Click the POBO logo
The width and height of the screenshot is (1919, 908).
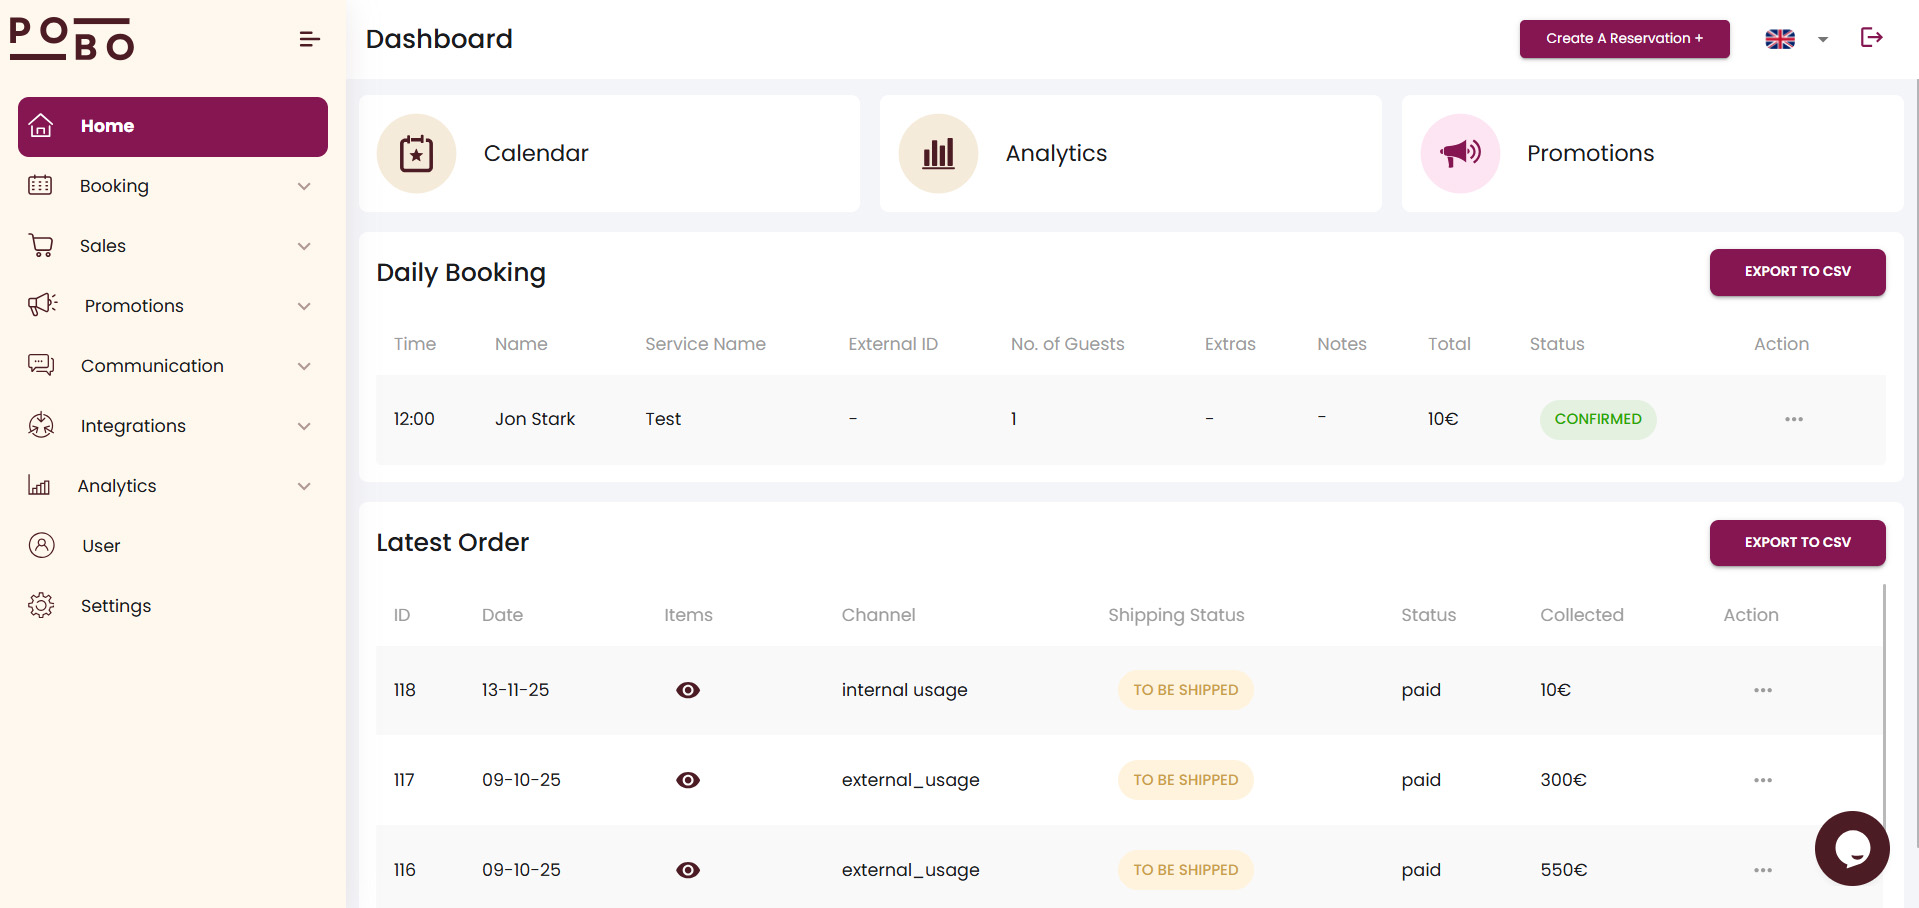click(x=72, y=39)
